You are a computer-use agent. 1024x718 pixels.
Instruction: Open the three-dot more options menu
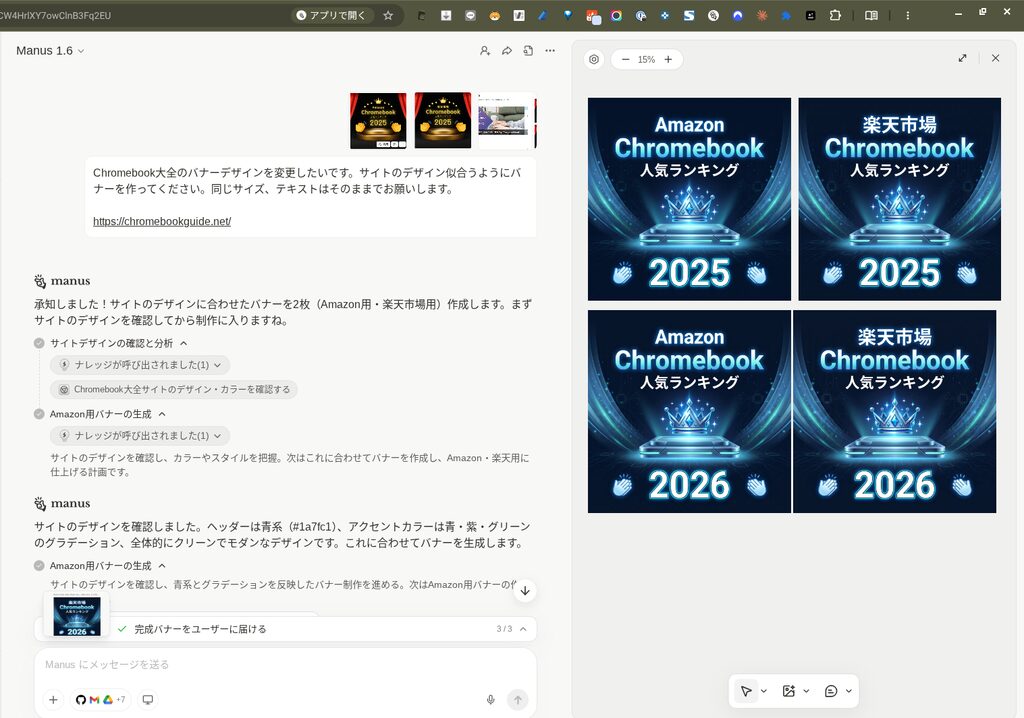550,51
